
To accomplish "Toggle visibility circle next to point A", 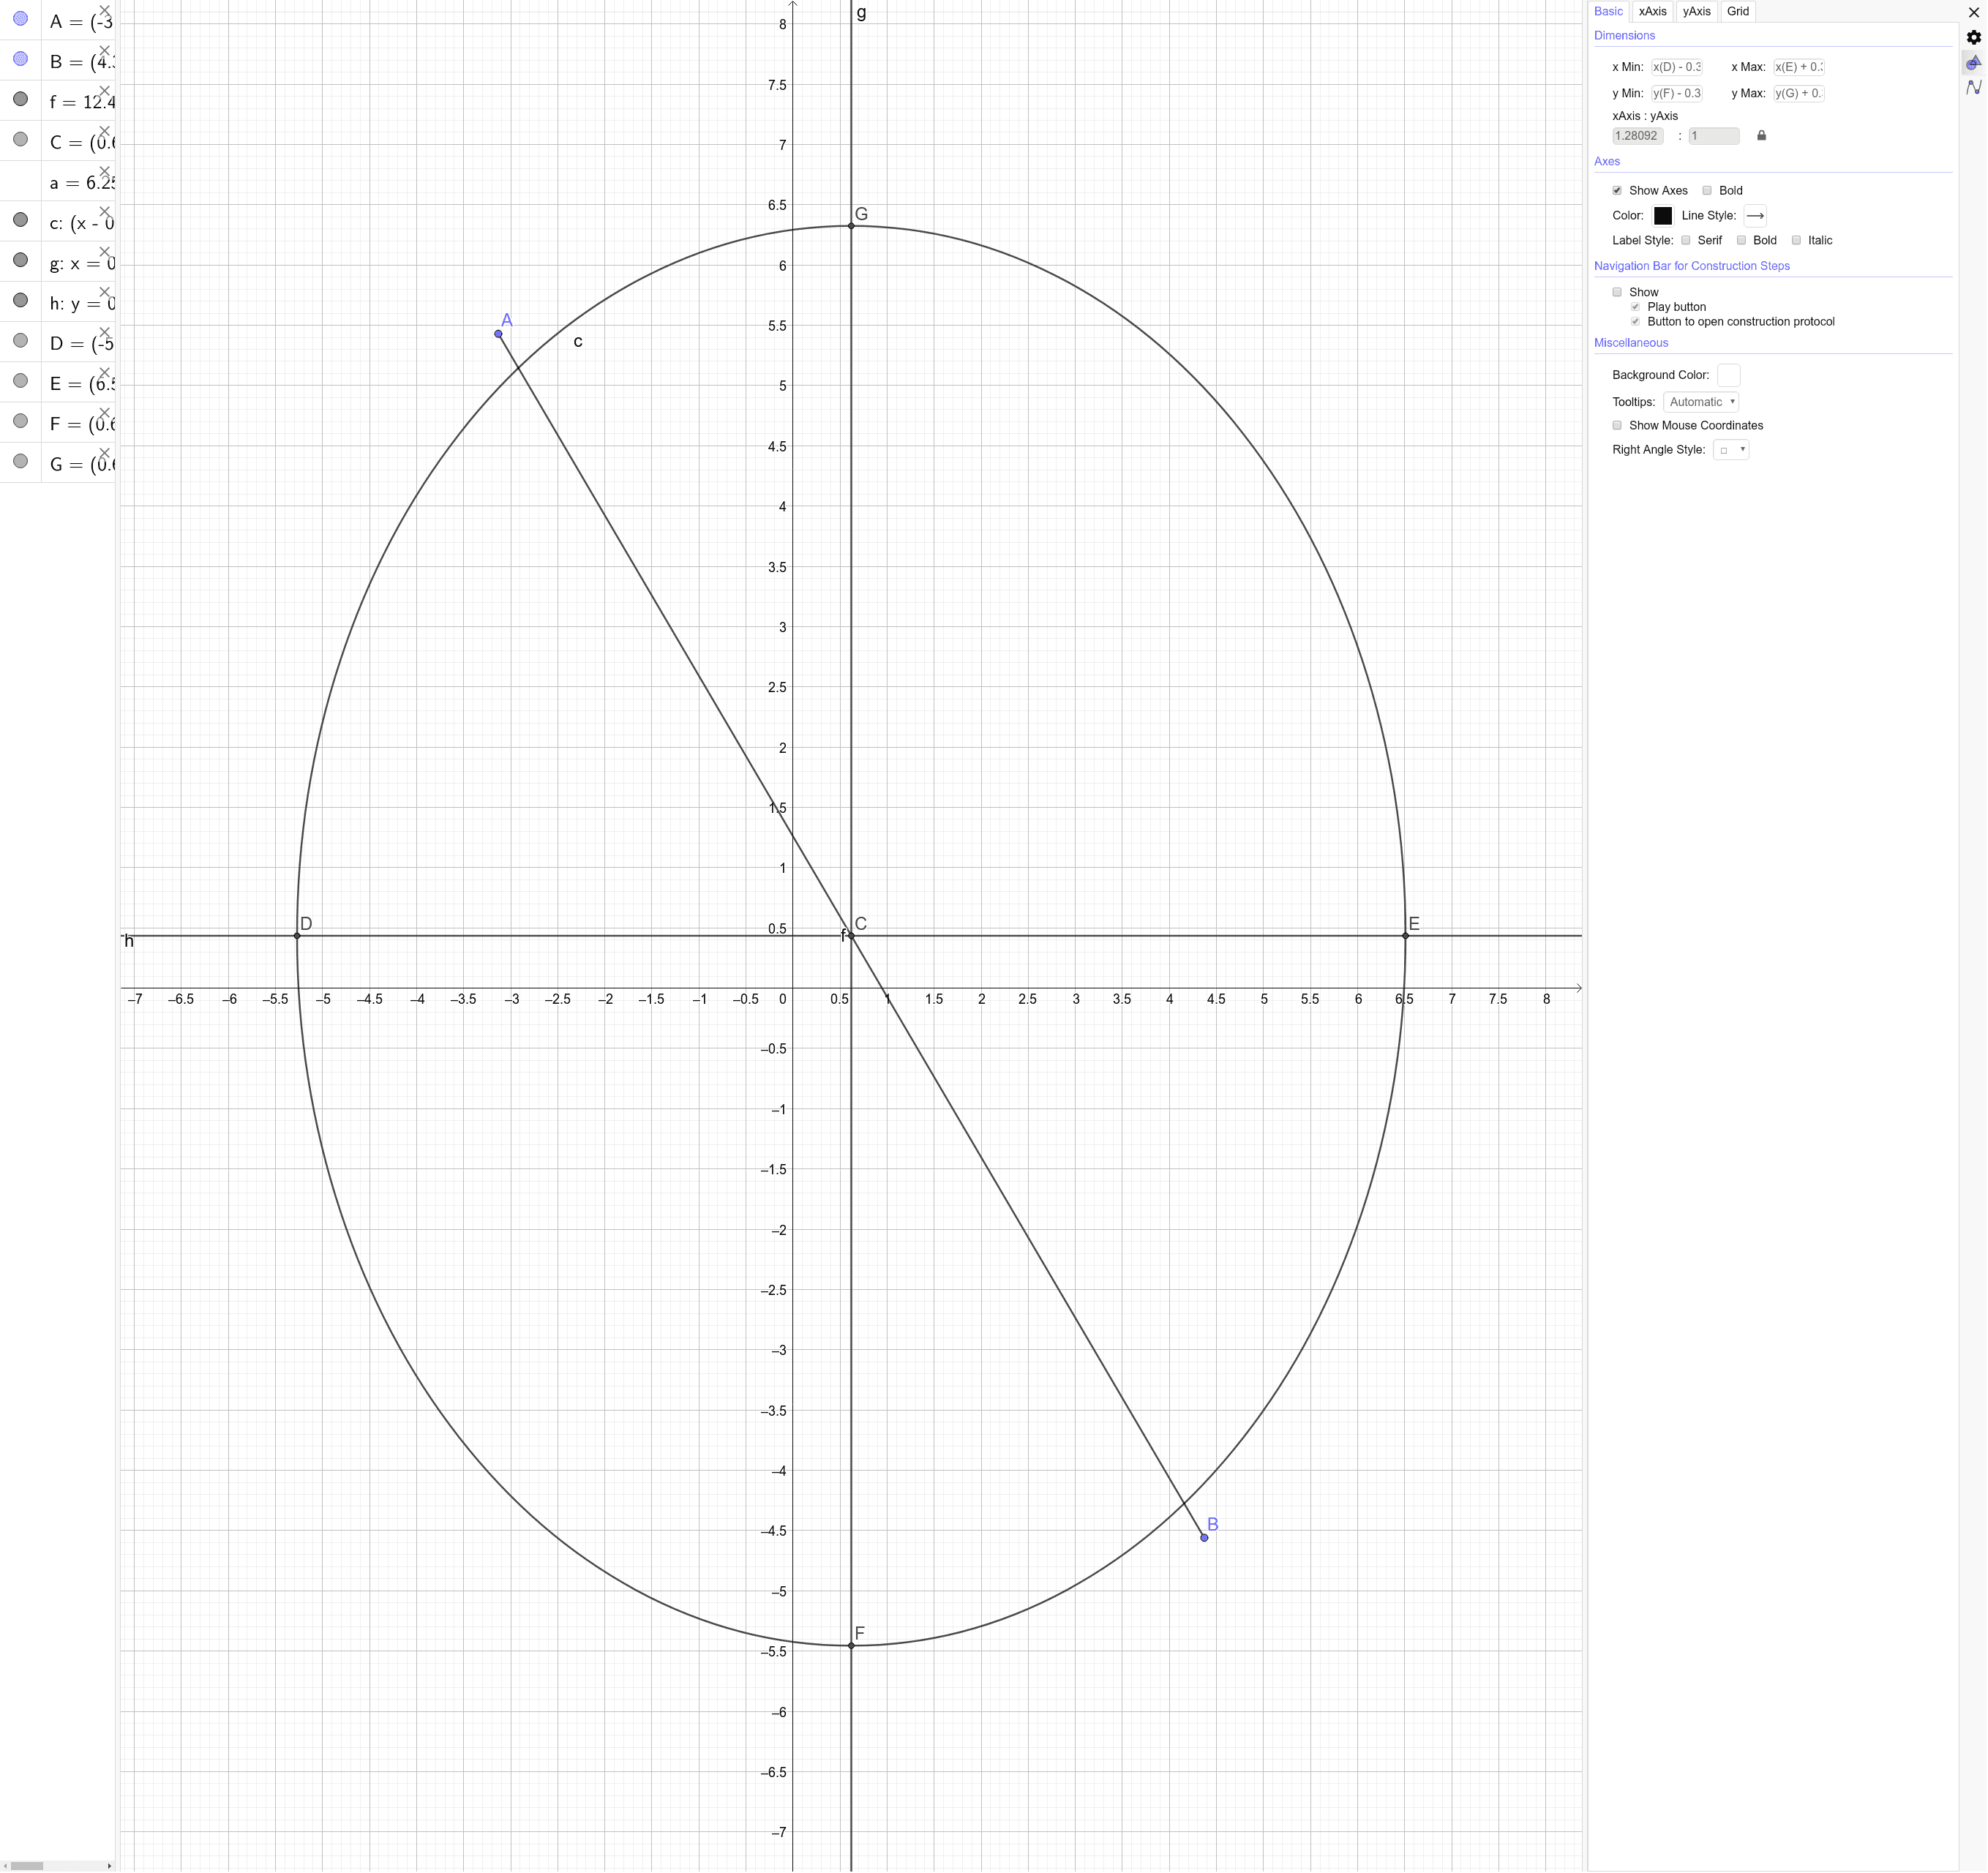I will (20, 18).
